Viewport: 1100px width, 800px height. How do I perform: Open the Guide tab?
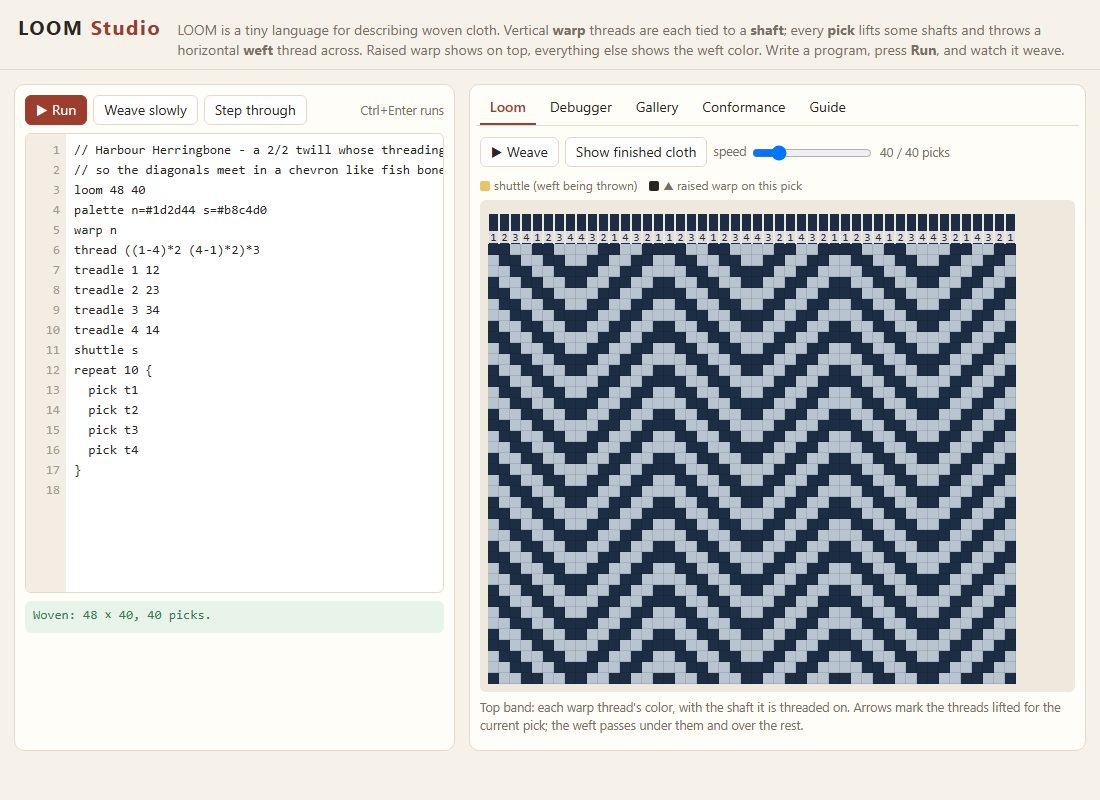(x=827, y=107)
